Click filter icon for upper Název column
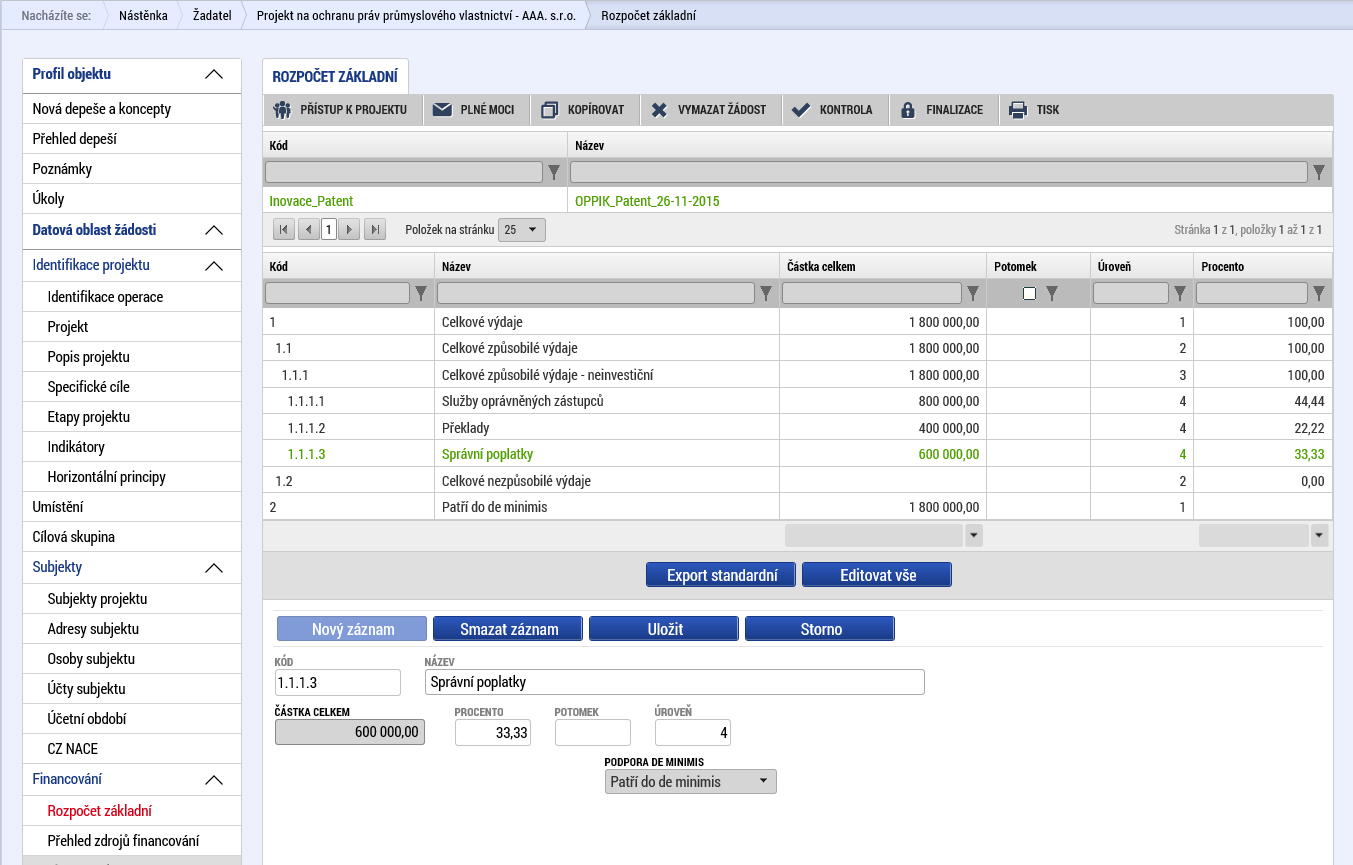The width and height of the screenshot is (1353, 865). (1319, 172)
